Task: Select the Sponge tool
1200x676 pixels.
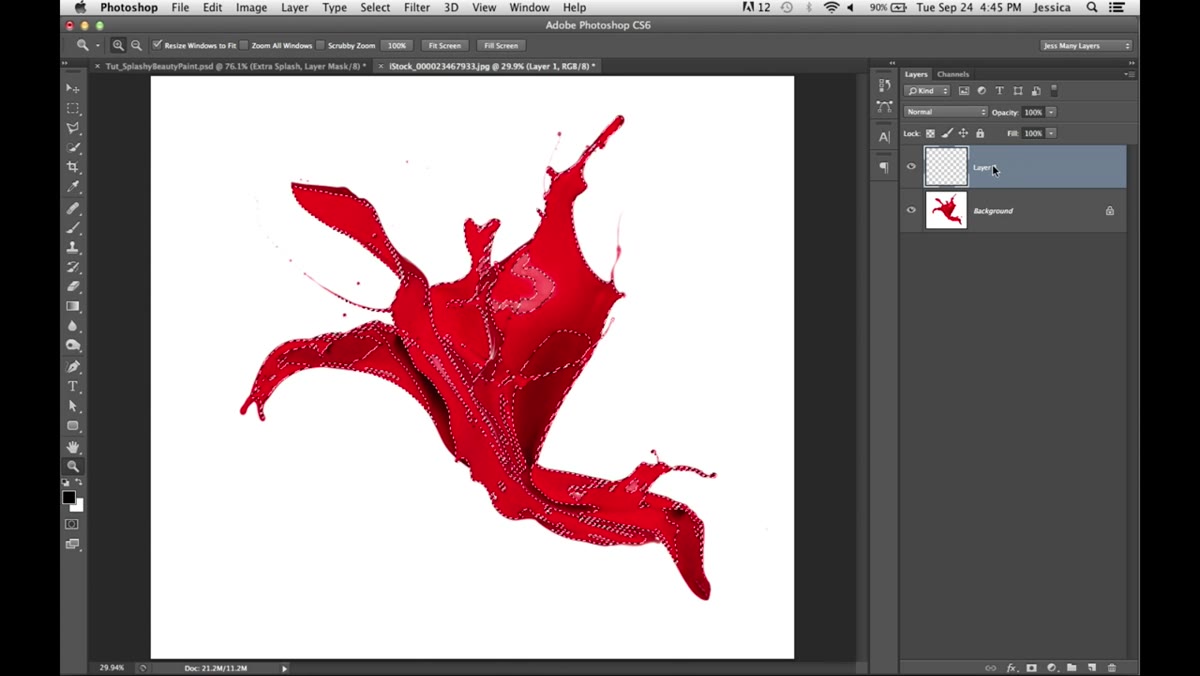Action: pos(73,346)
